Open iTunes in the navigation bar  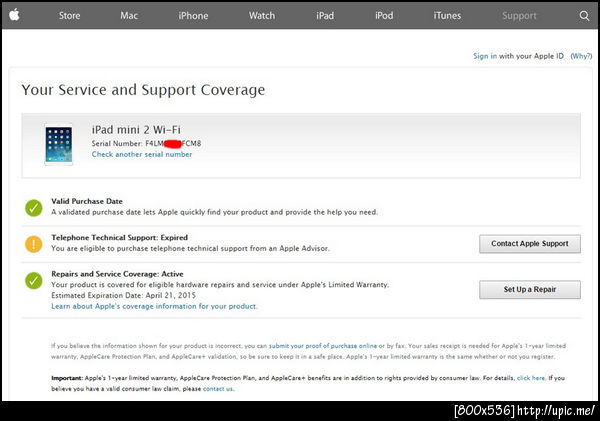447,16
